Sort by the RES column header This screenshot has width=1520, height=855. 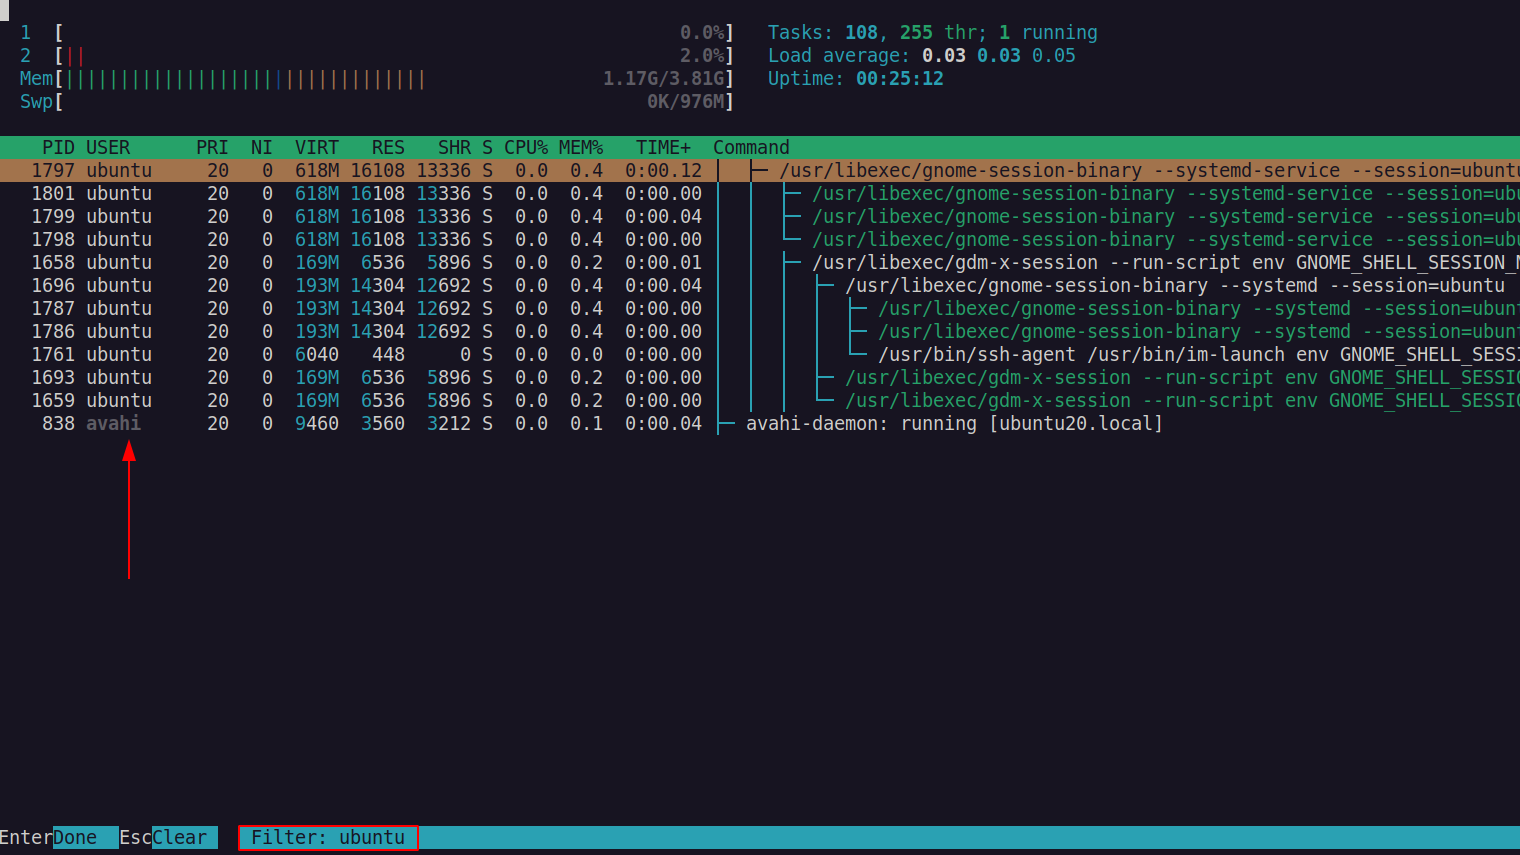(388, 148)
